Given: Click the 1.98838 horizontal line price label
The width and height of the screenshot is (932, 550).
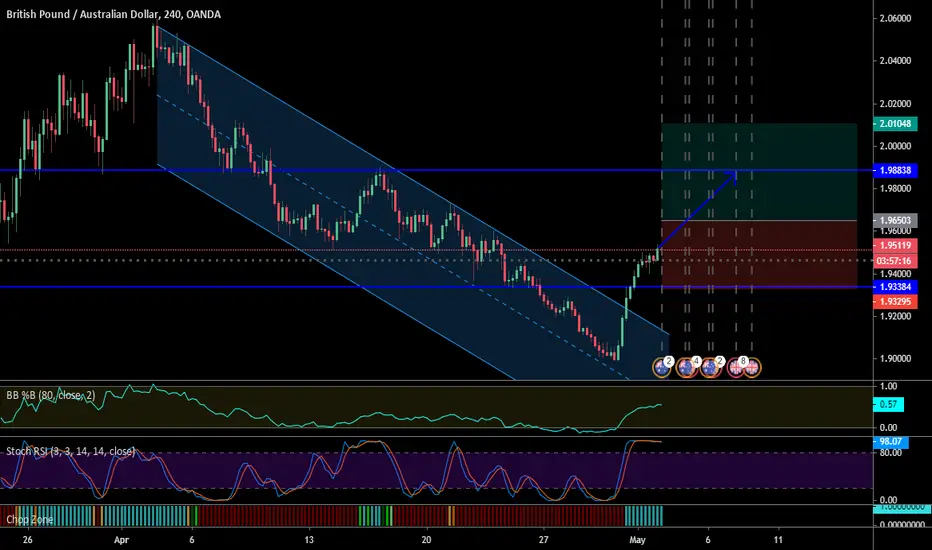Looking at the screenshot, I should (x=895, y=171).
